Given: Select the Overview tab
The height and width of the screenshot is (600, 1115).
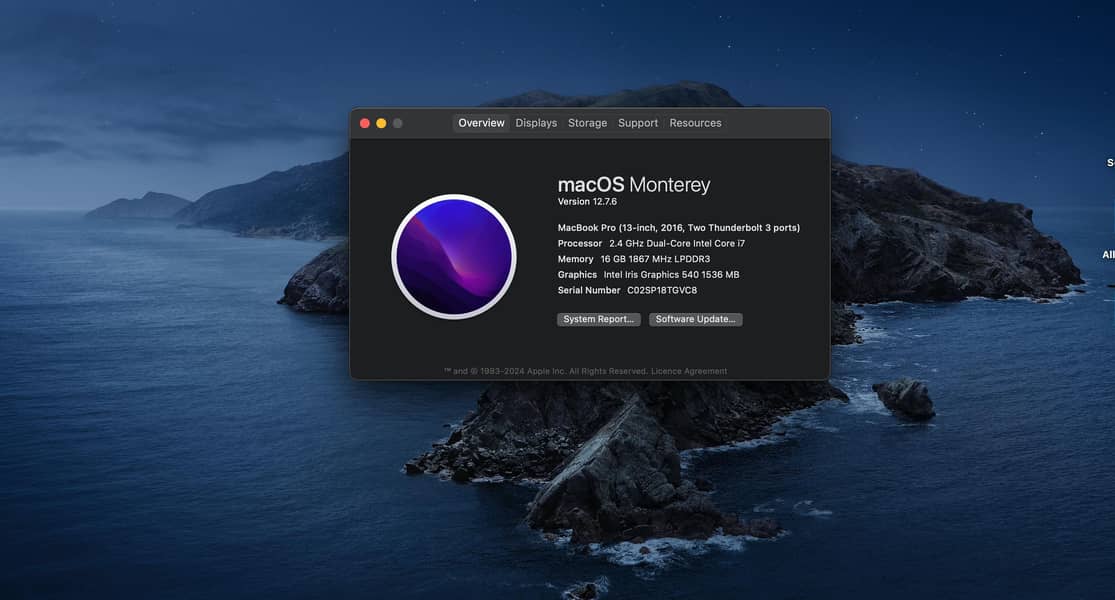Looking at the screenshot, I should (x=481, y=123).
